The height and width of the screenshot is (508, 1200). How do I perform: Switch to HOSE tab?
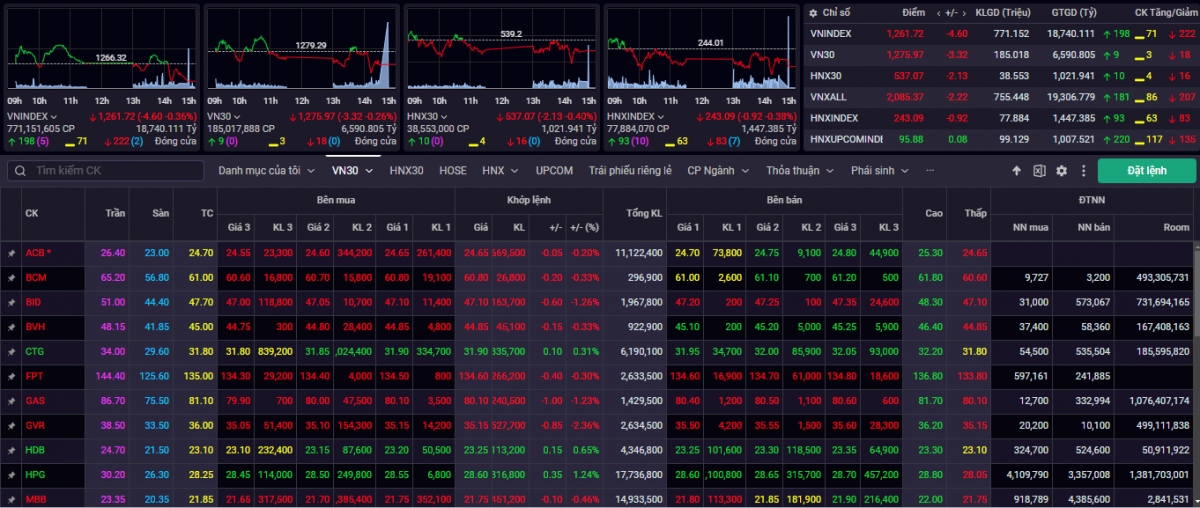pos(453,171)
